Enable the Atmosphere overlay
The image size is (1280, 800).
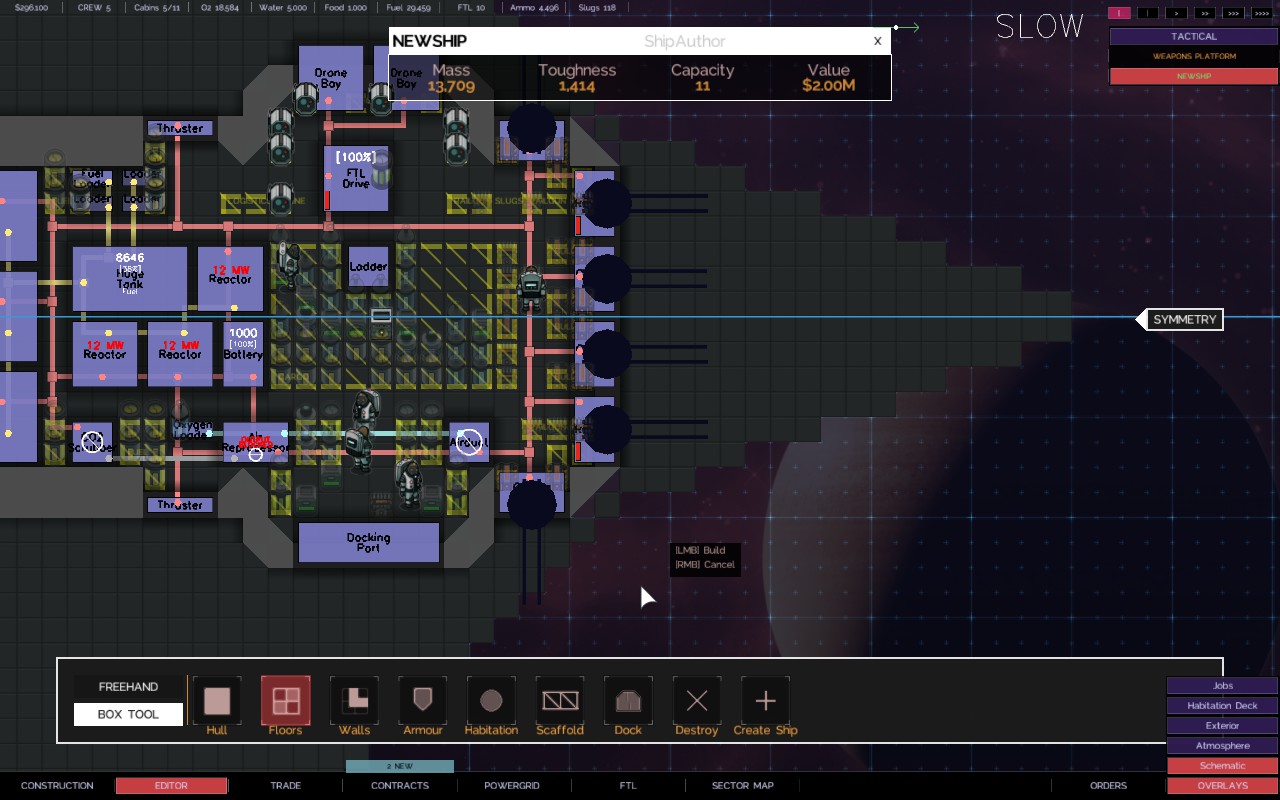1222,745
